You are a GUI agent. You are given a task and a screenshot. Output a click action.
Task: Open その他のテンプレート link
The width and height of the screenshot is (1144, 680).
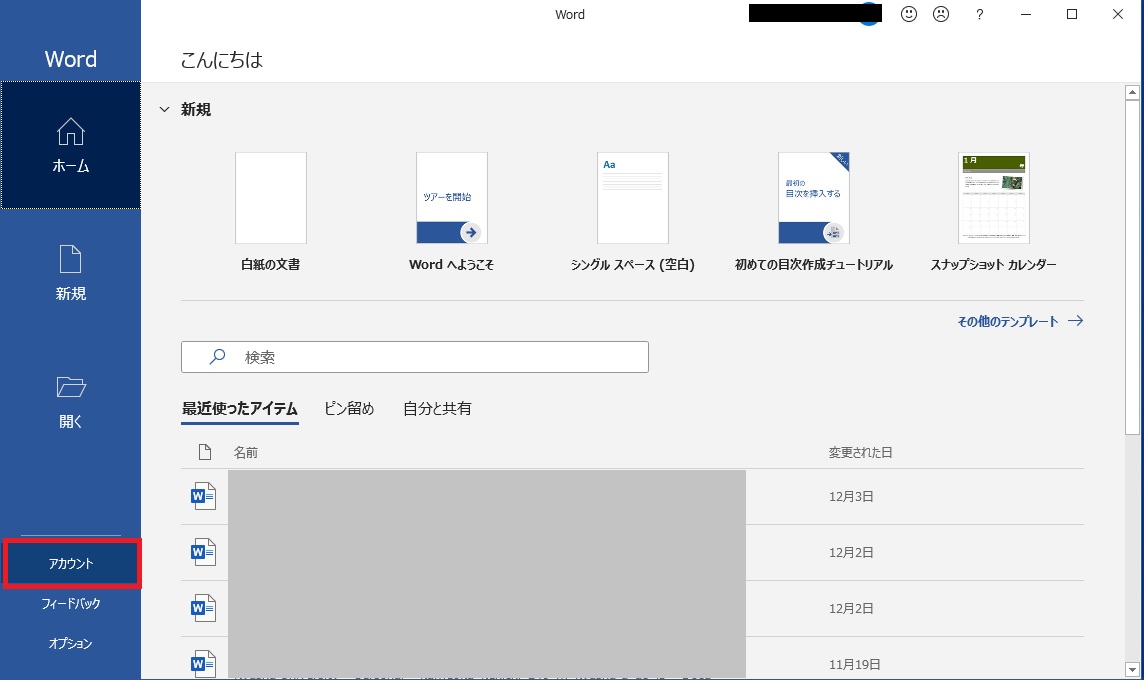[x=1008, y=321]
